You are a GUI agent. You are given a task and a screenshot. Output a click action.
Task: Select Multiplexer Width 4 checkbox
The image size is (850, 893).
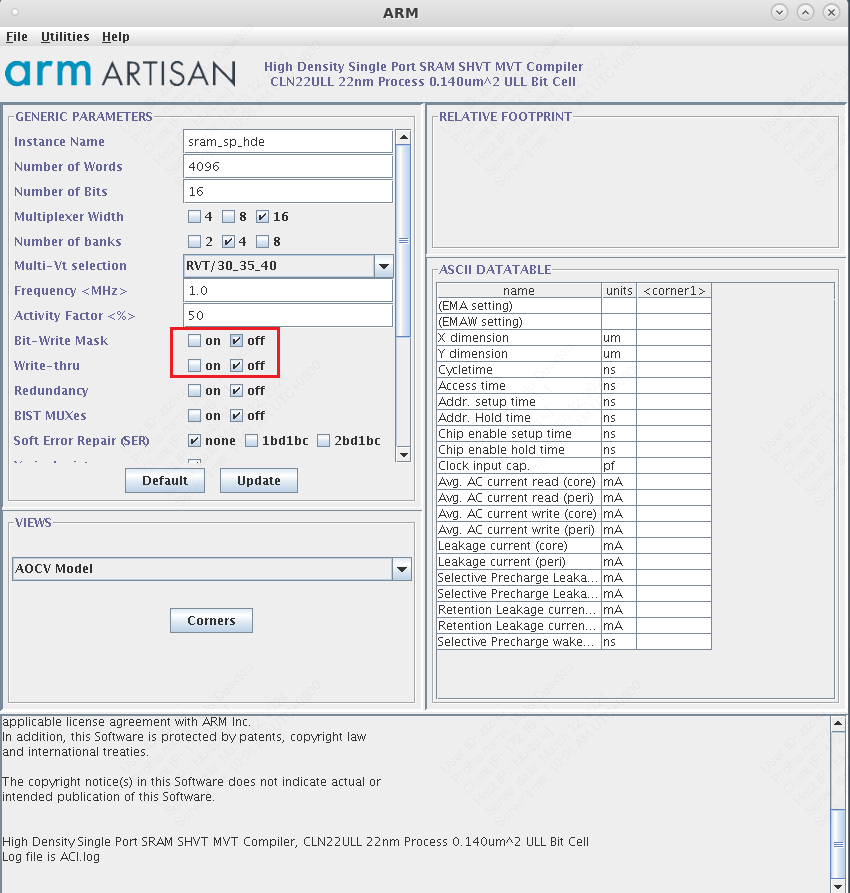coord(194,217)
